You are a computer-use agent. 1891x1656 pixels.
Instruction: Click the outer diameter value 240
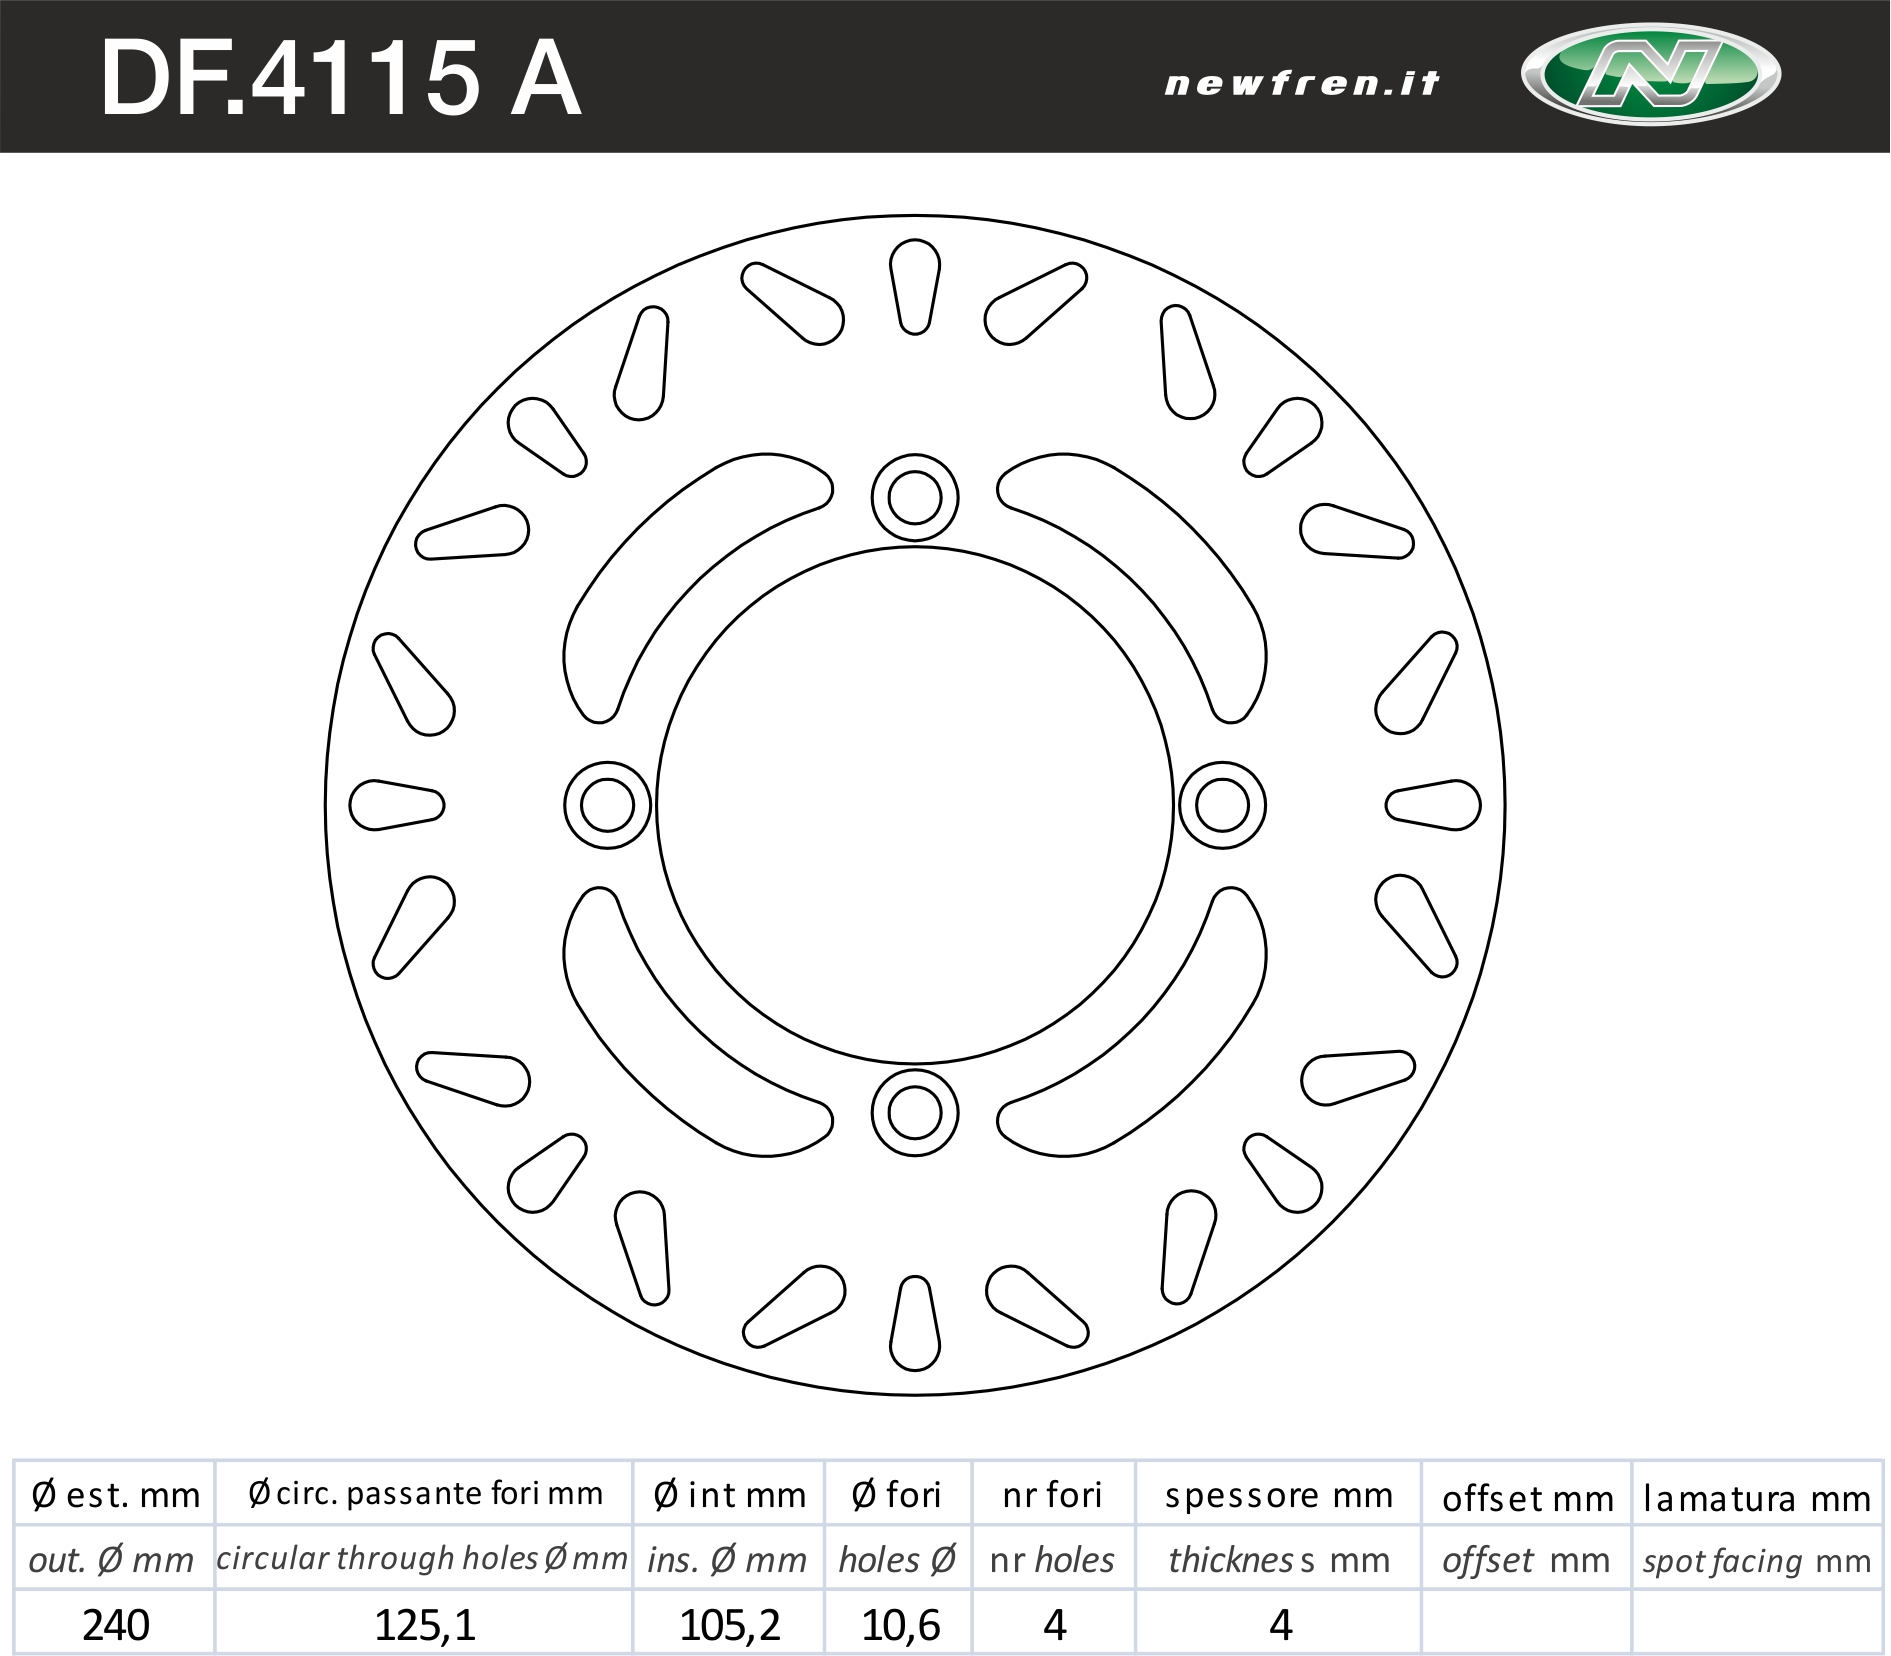coord(115,1625)
